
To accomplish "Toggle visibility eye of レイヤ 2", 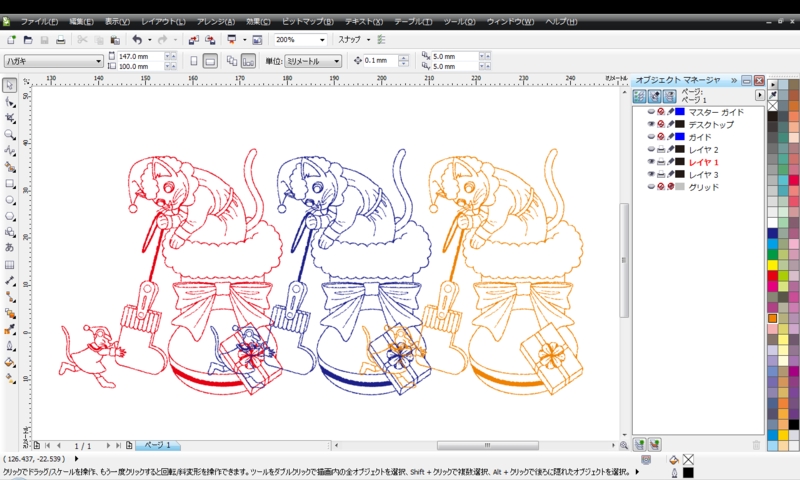I will click(x=651, y=149).
